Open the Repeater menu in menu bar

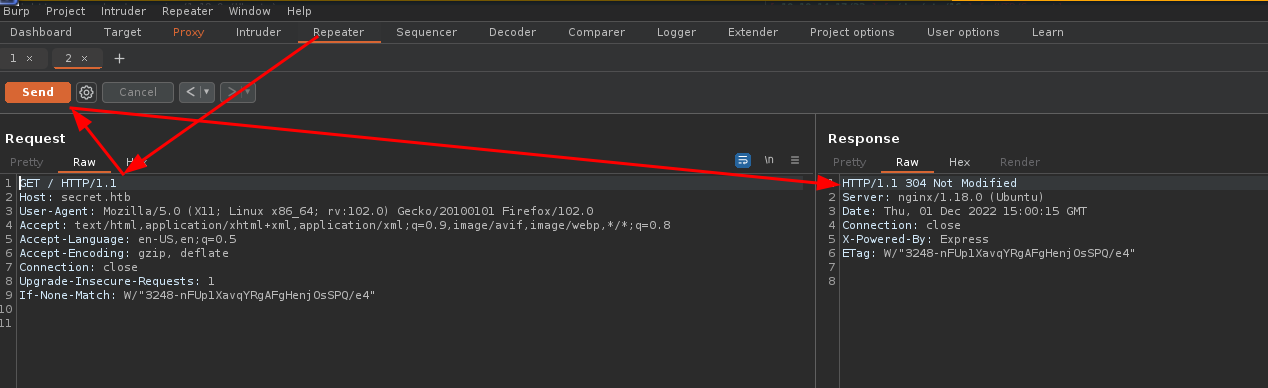click(x=188, y=11)
